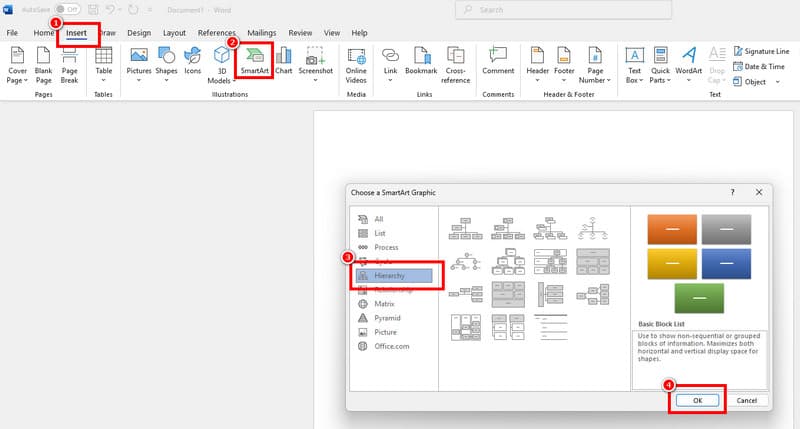Click the Cross-reference icon
Image resolution: width=800 pixels, height=429 pixels.
[455, 55]
